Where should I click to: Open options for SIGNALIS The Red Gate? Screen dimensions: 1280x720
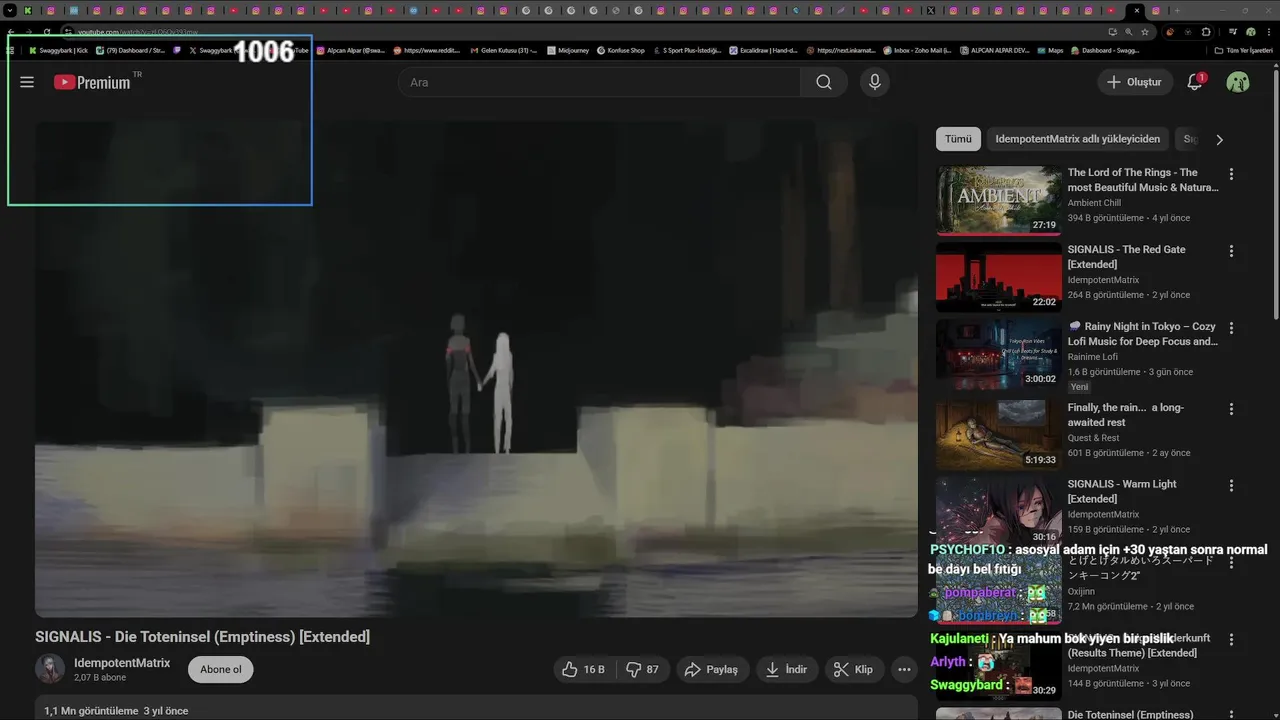pos(1231,251)
